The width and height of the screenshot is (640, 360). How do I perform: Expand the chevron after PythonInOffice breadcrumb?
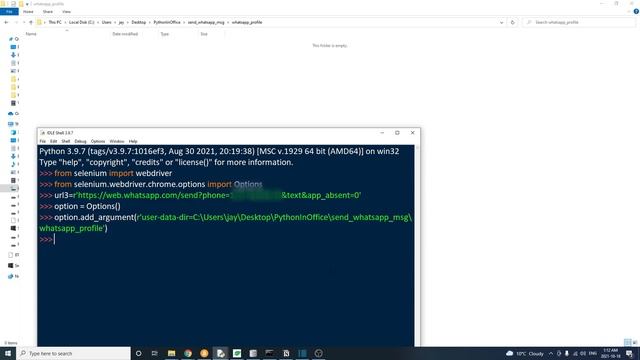[184, 22]
